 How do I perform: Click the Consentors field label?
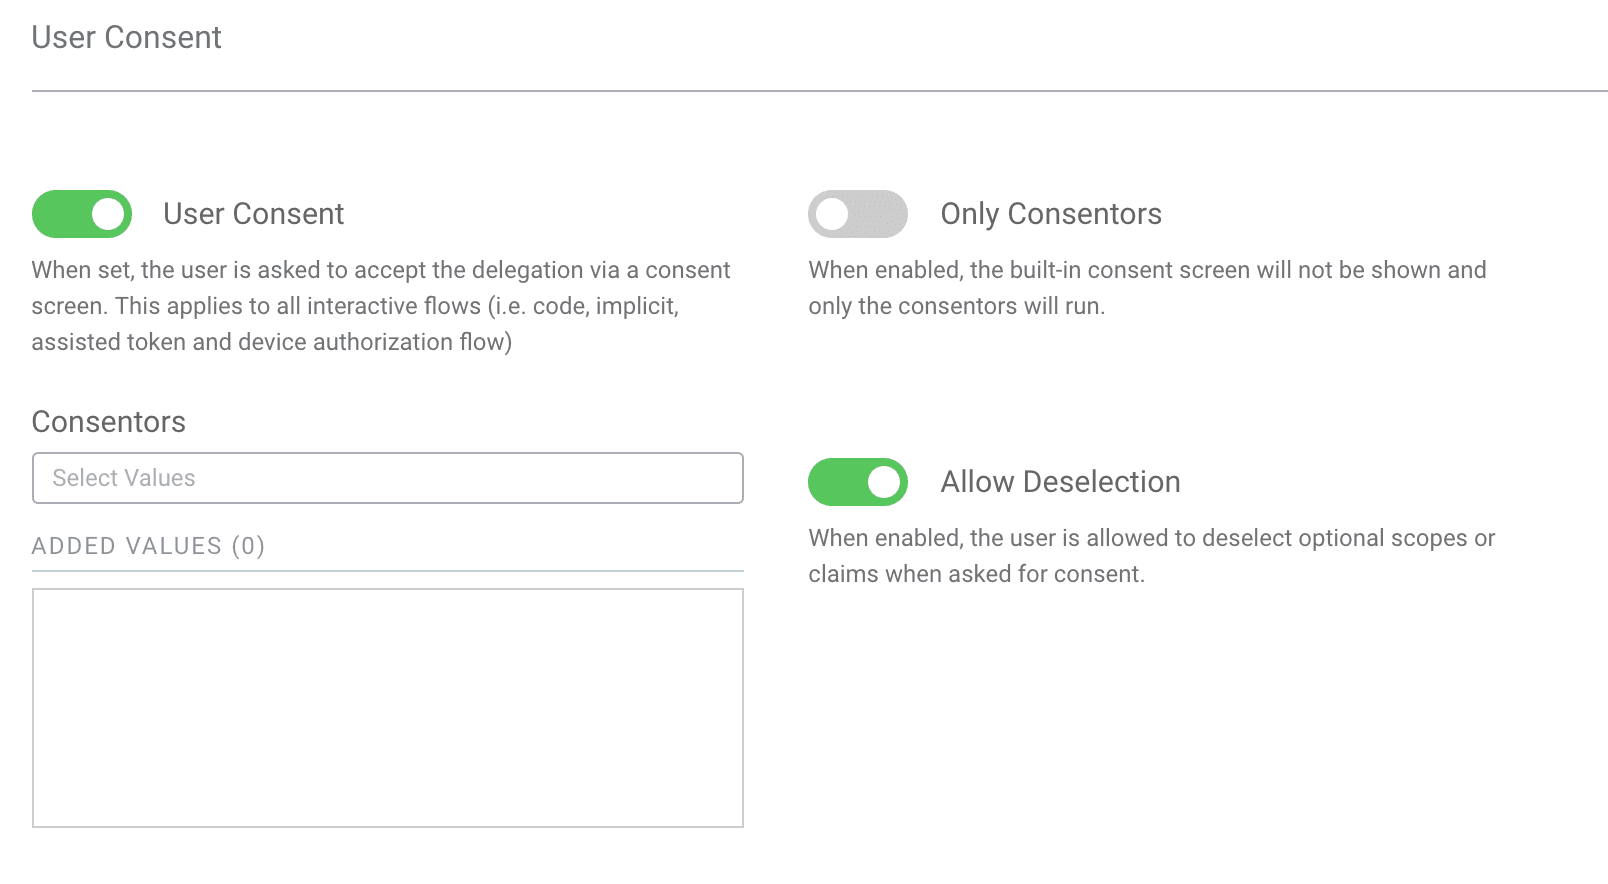108,421
